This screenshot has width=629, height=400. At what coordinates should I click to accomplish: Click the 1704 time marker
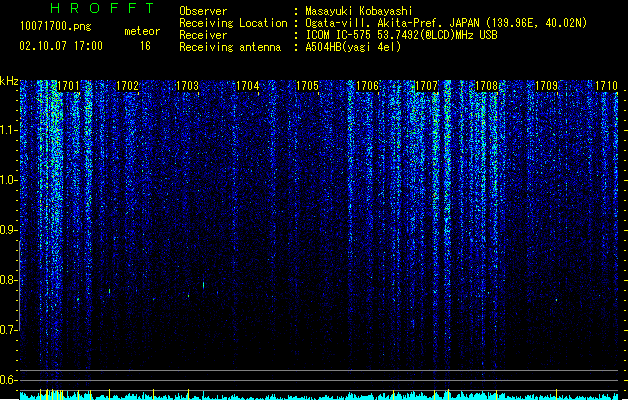coord(248,86)
